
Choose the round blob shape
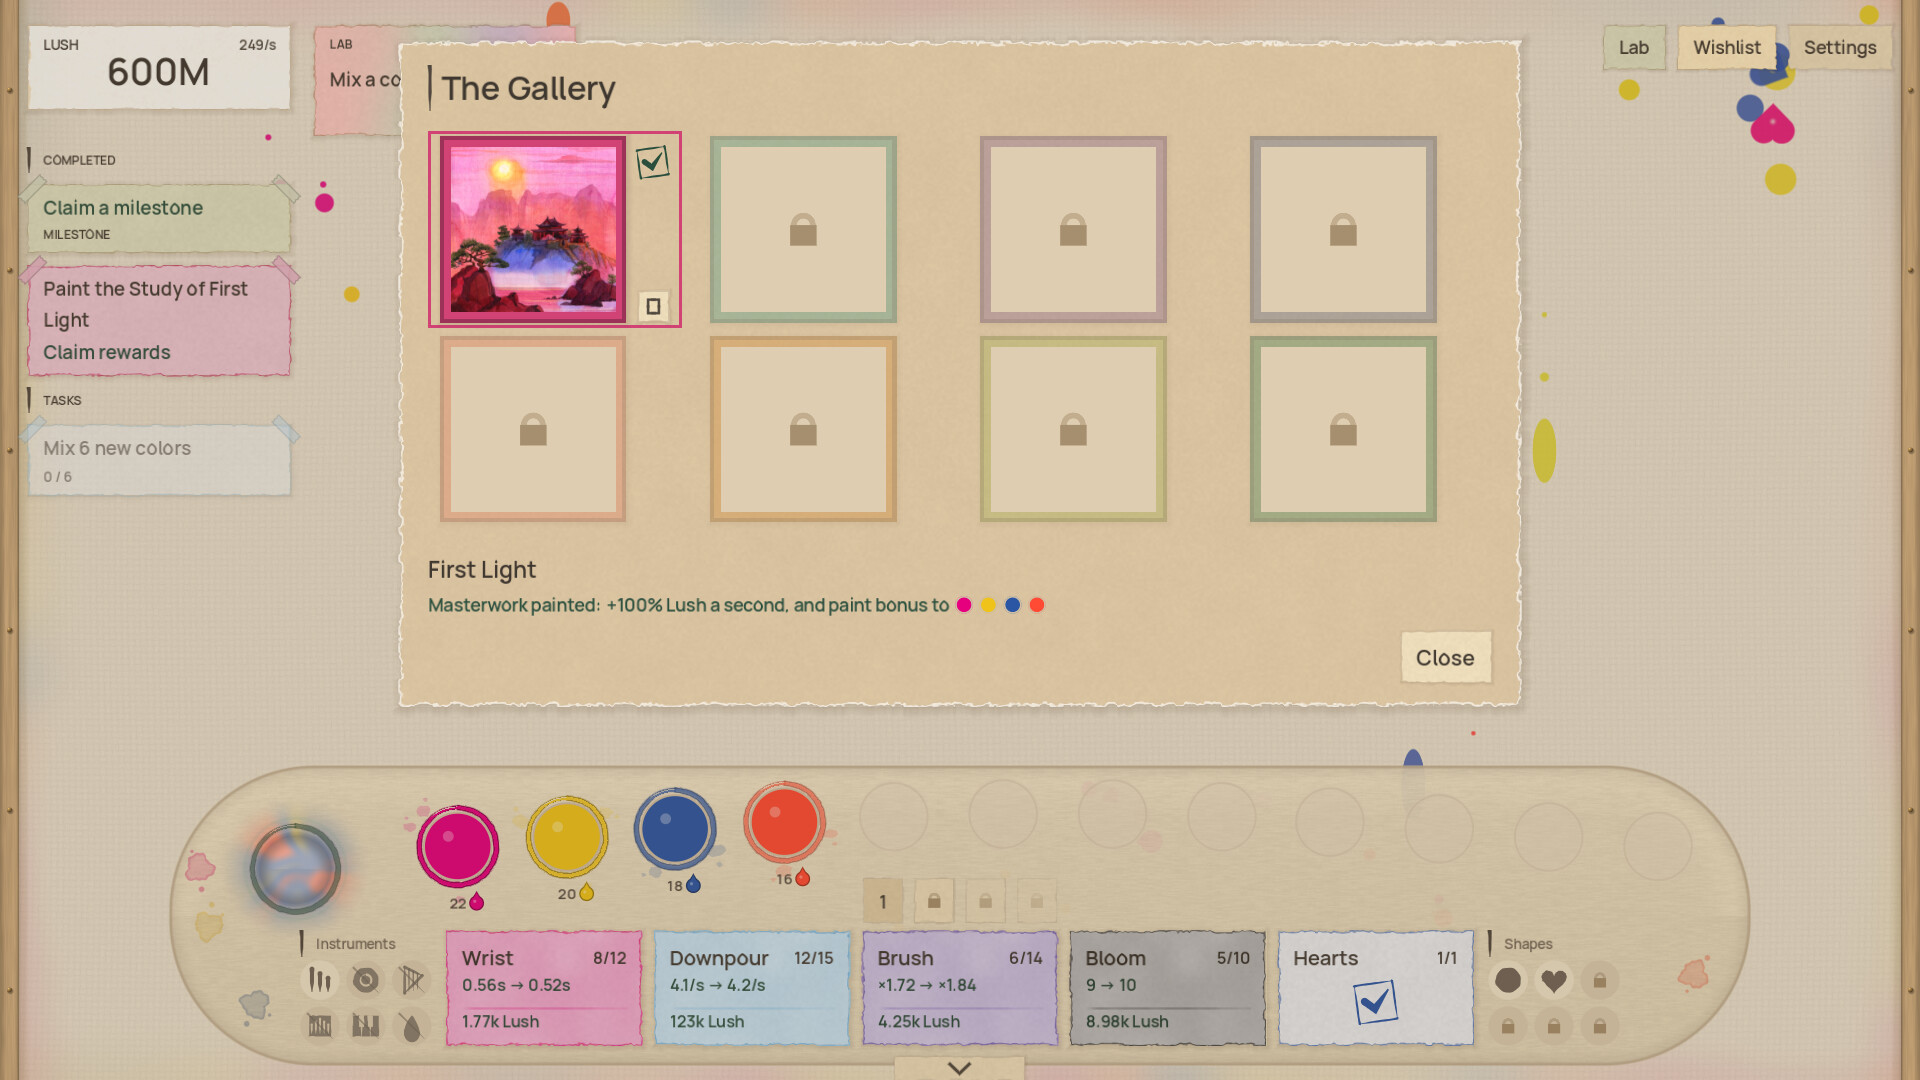1508,980
